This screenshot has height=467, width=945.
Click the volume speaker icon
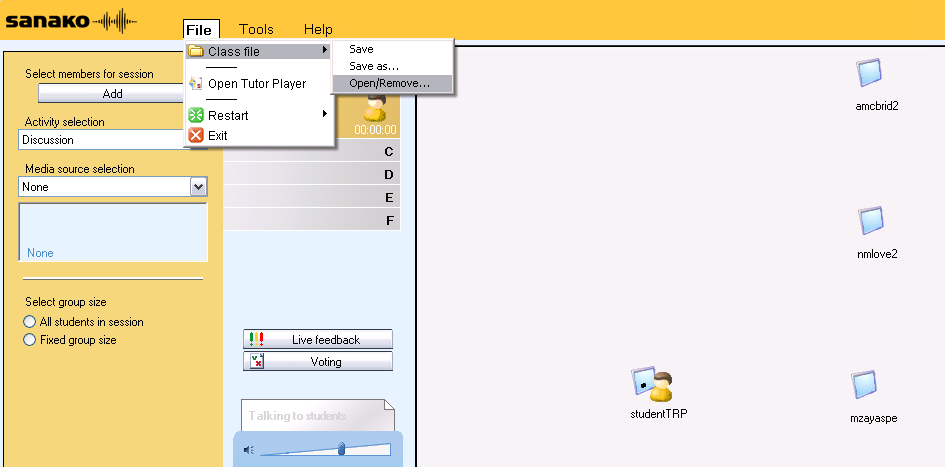tap(249, 450)
